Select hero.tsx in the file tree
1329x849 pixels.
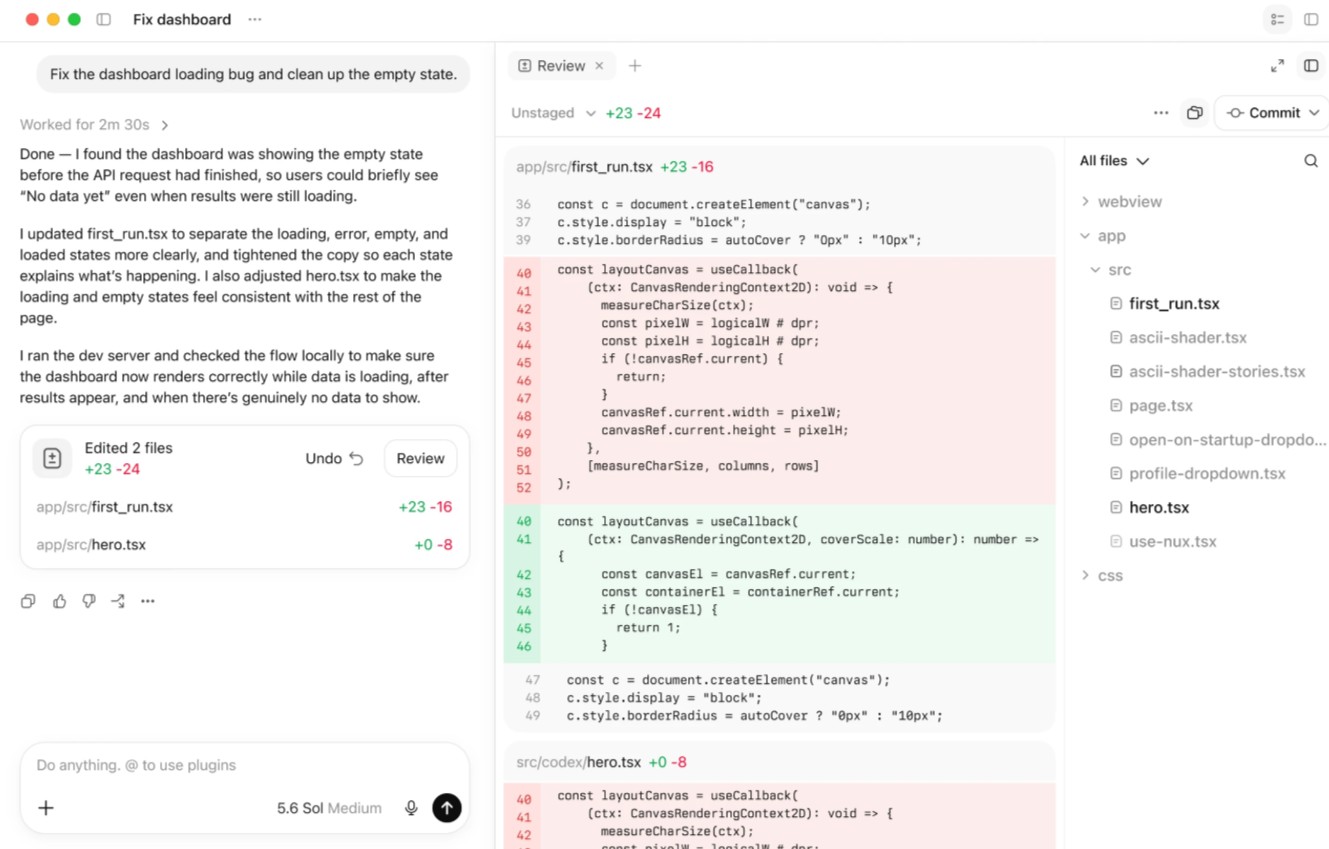point(1158,508)
